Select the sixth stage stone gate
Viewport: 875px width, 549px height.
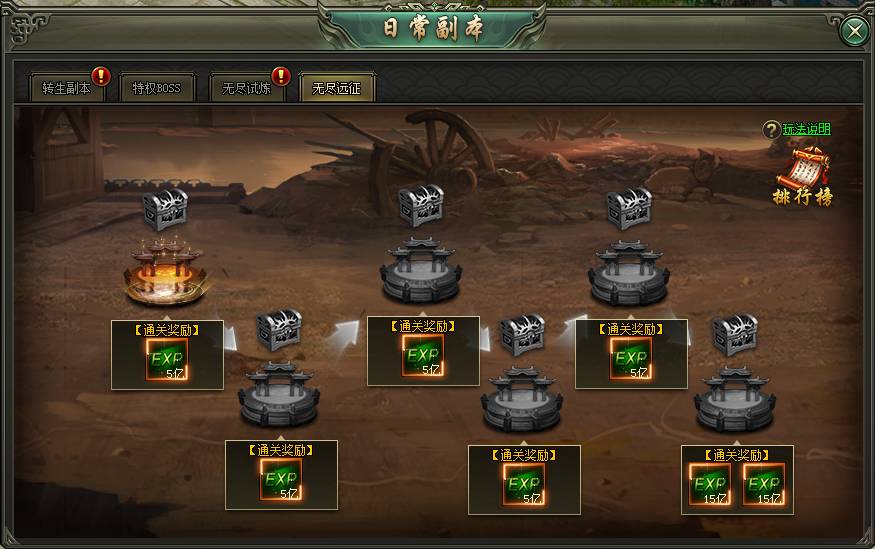click(x=735, y=398)
